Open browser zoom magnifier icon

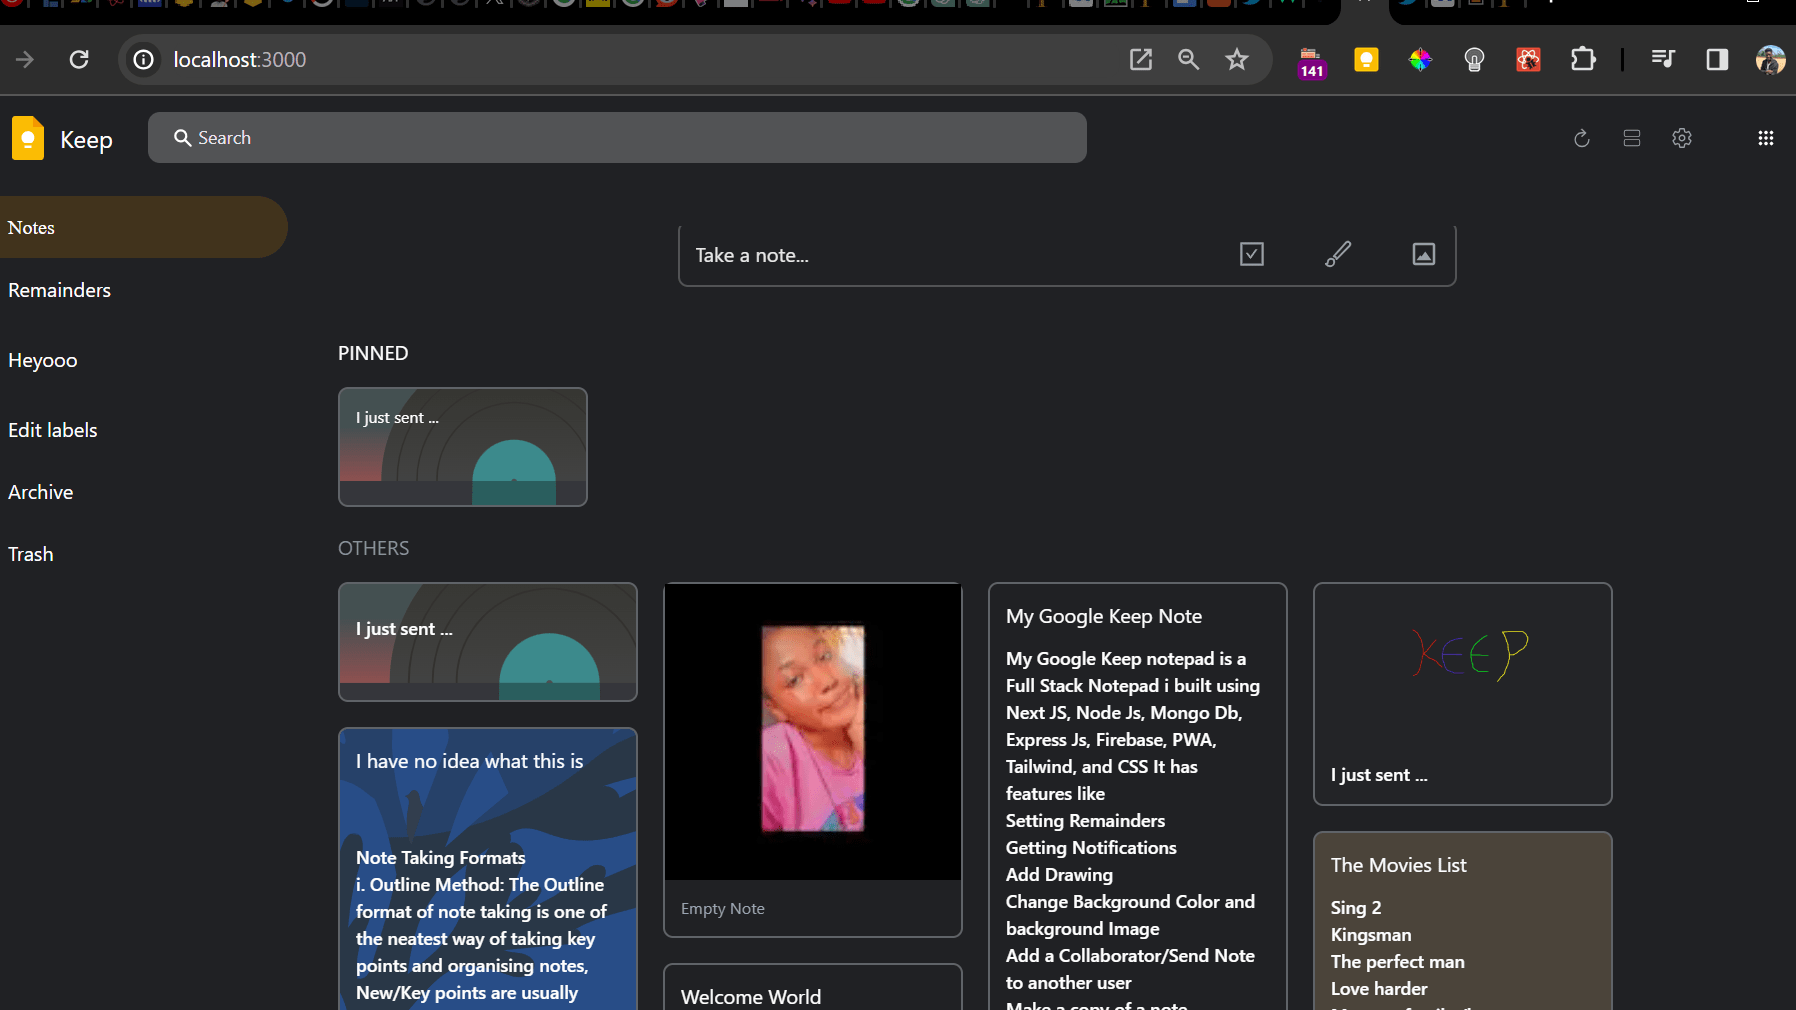(x=1189, y=59)
